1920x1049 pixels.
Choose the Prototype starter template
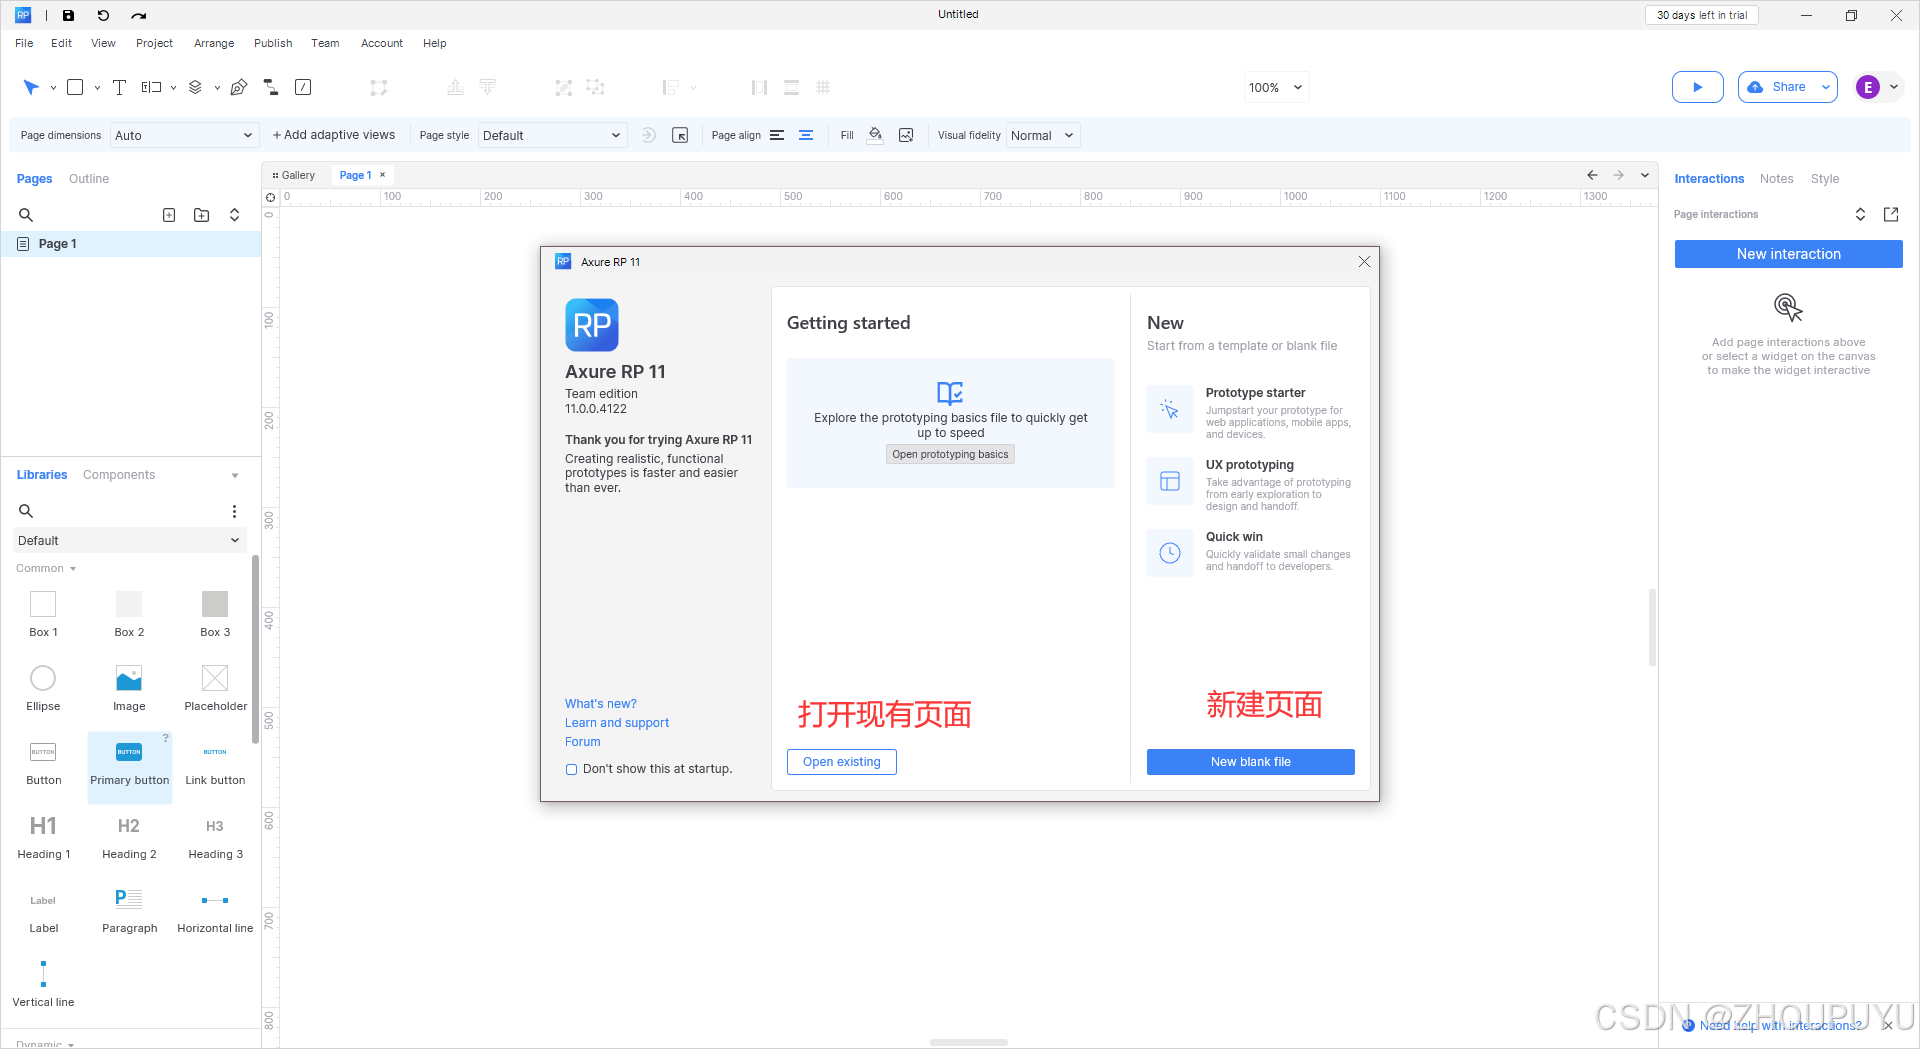[1250, 411]
